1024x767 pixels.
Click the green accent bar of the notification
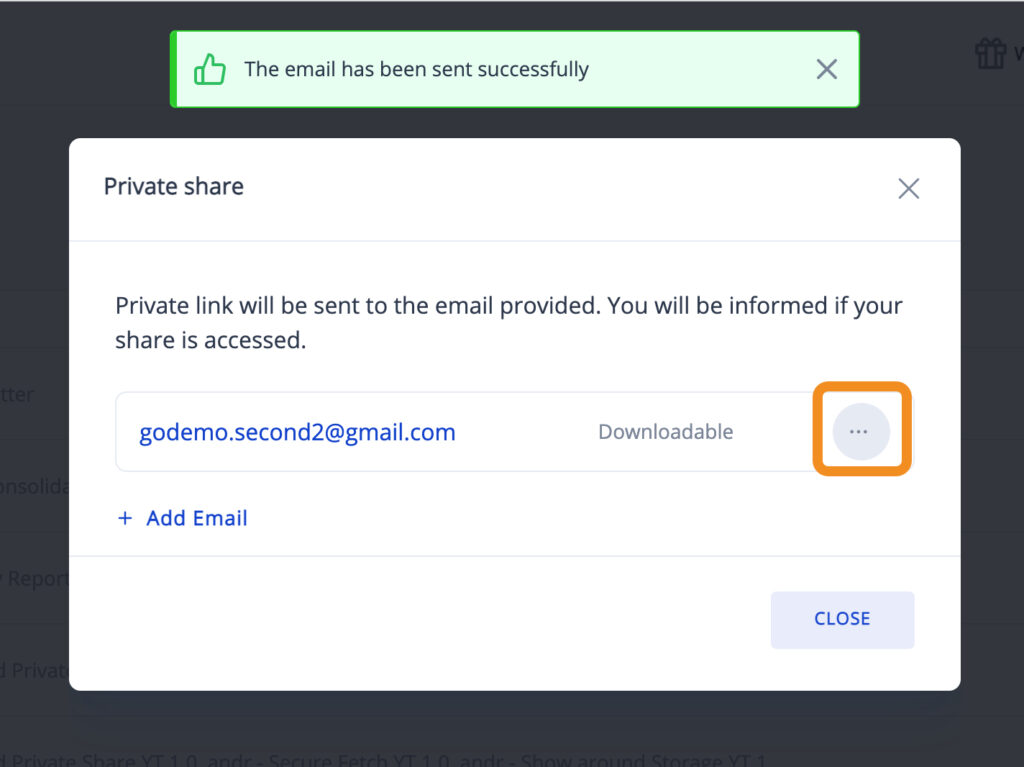click(174, 69)
